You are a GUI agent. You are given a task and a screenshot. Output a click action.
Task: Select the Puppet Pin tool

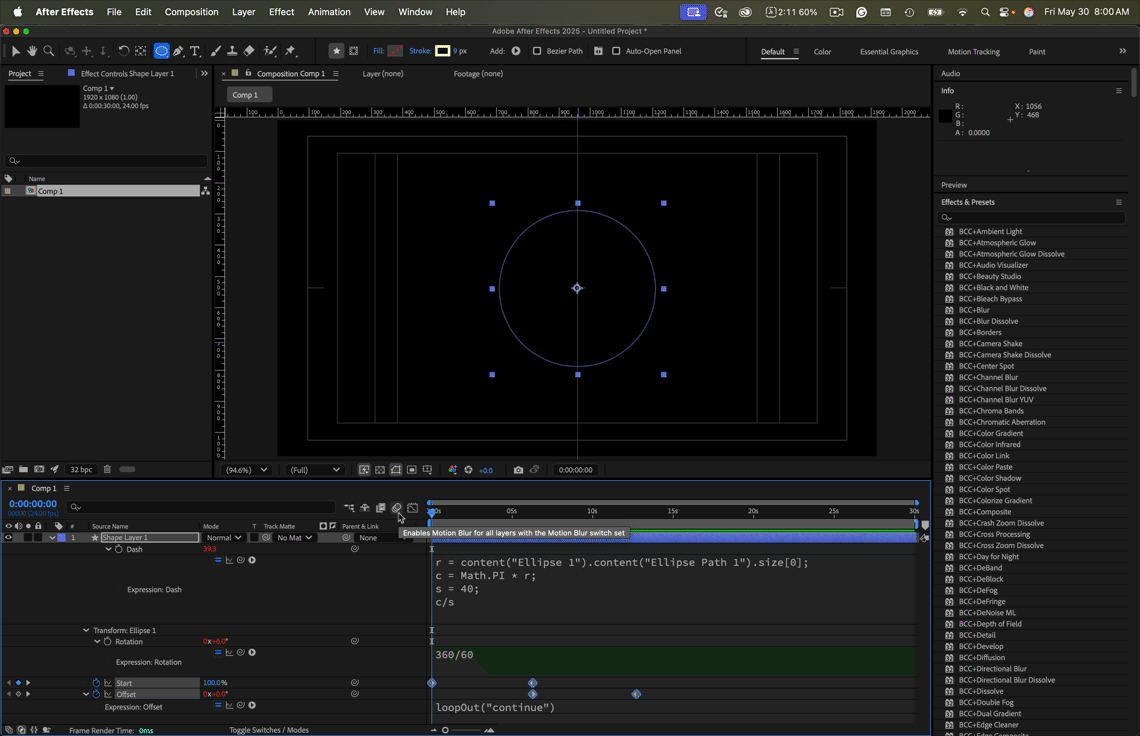(x=290, y=51)
